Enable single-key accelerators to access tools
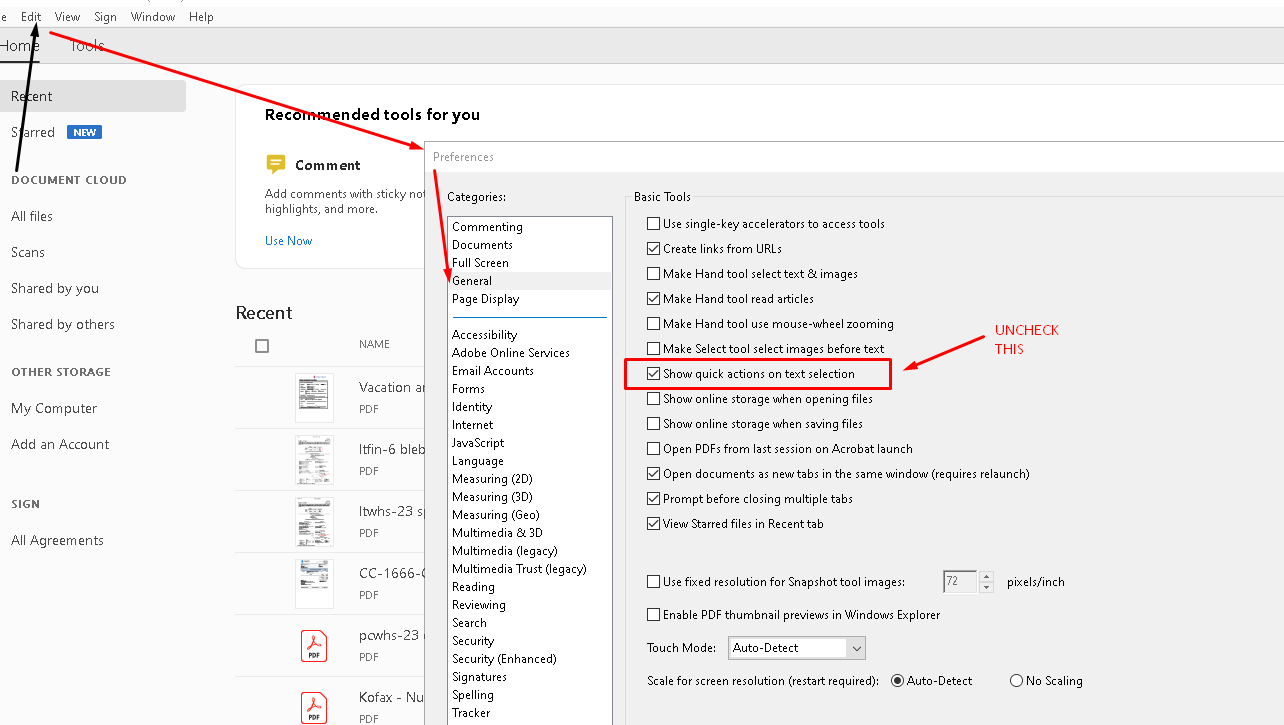Image resolution: width=1284 pixels, height=725 pixels. (x=654, y=224)
